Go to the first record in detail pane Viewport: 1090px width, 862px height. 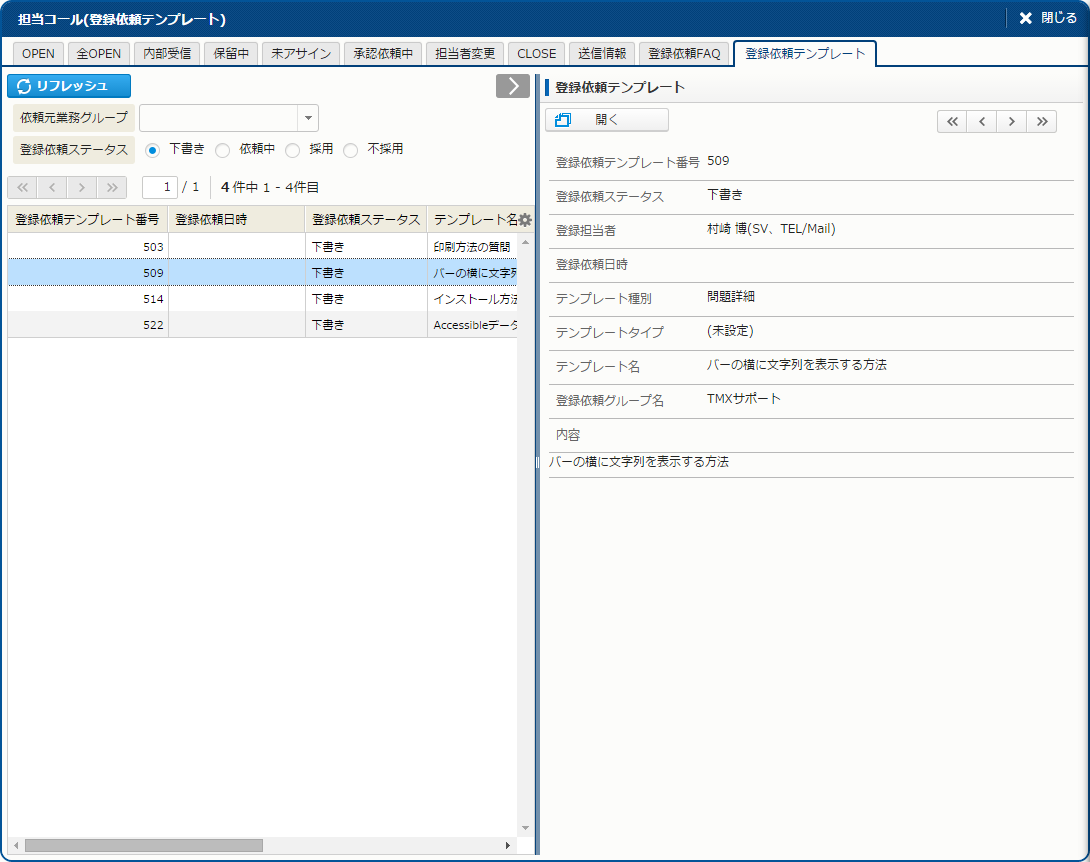click(952, 122)
